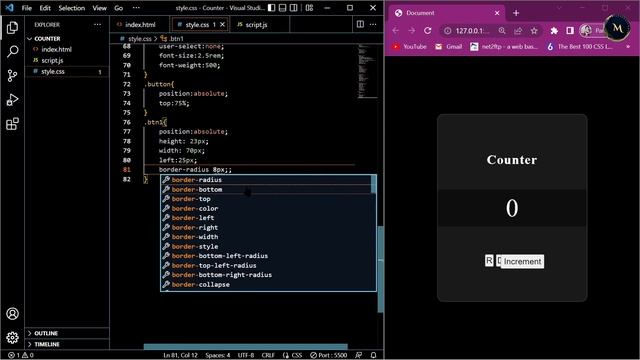
Task: Click the horizontal editor scrollbar
Action: click(x=245, y=347)
